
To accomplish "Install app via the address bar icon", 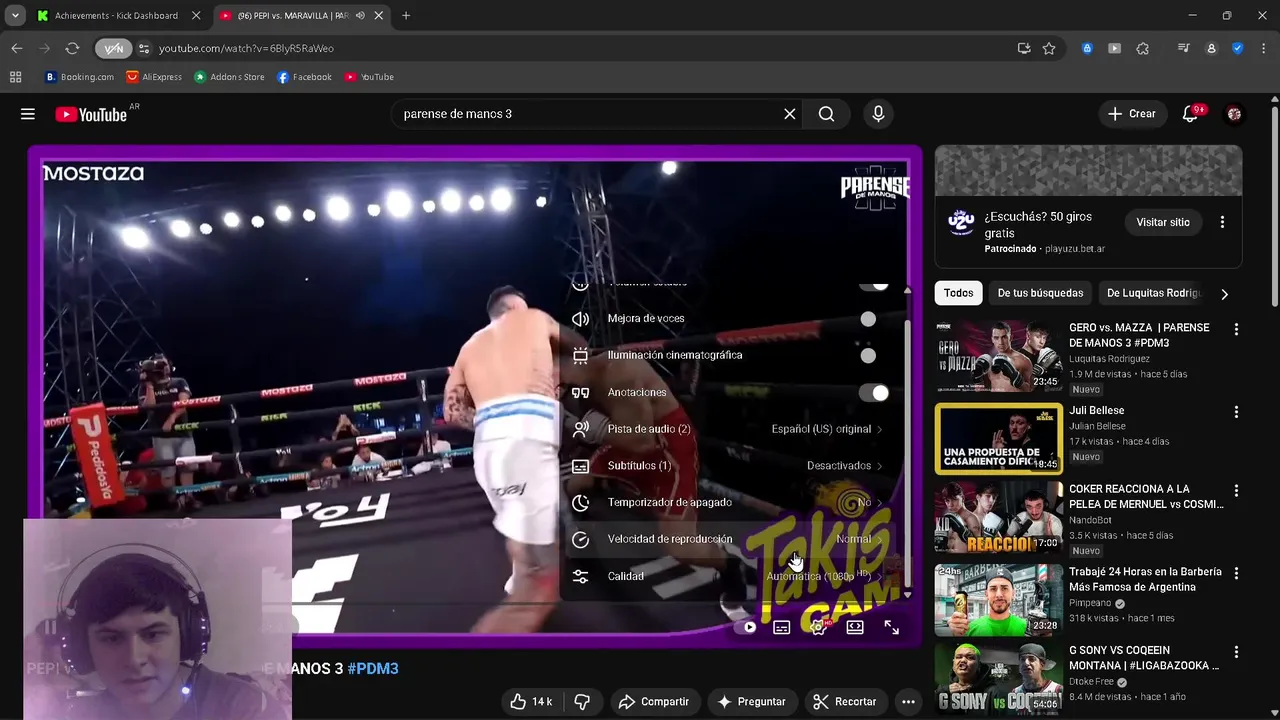I will coord(1024,48).
